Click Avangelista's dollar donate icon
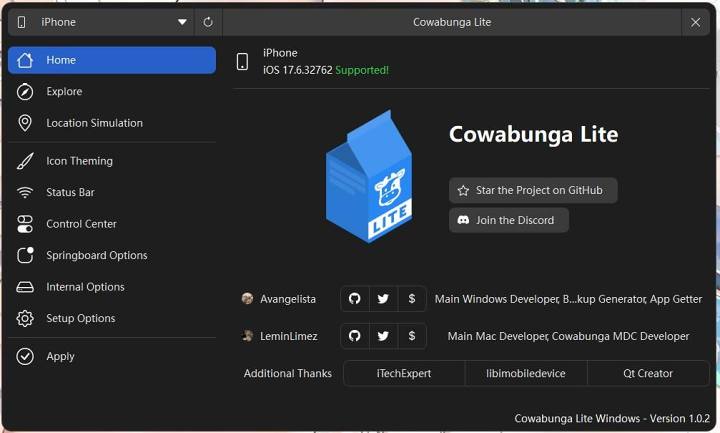This screenshot has height=433, width=720. (x=412, y=299)
